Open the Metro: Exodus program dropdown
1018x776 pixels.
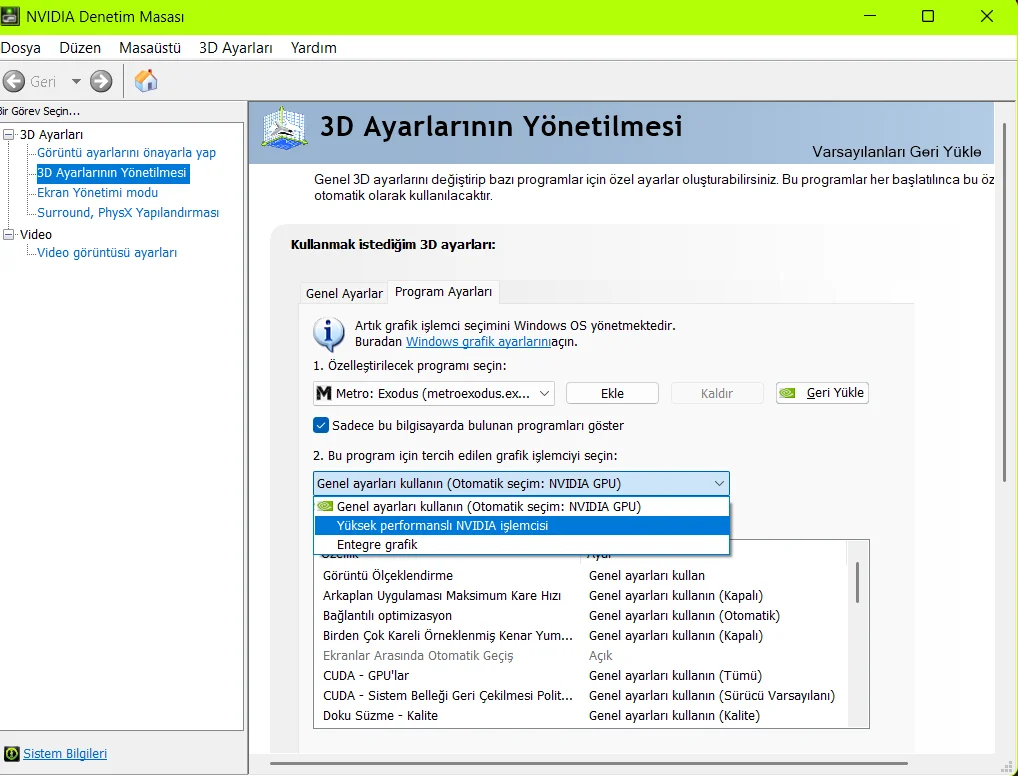434,393
